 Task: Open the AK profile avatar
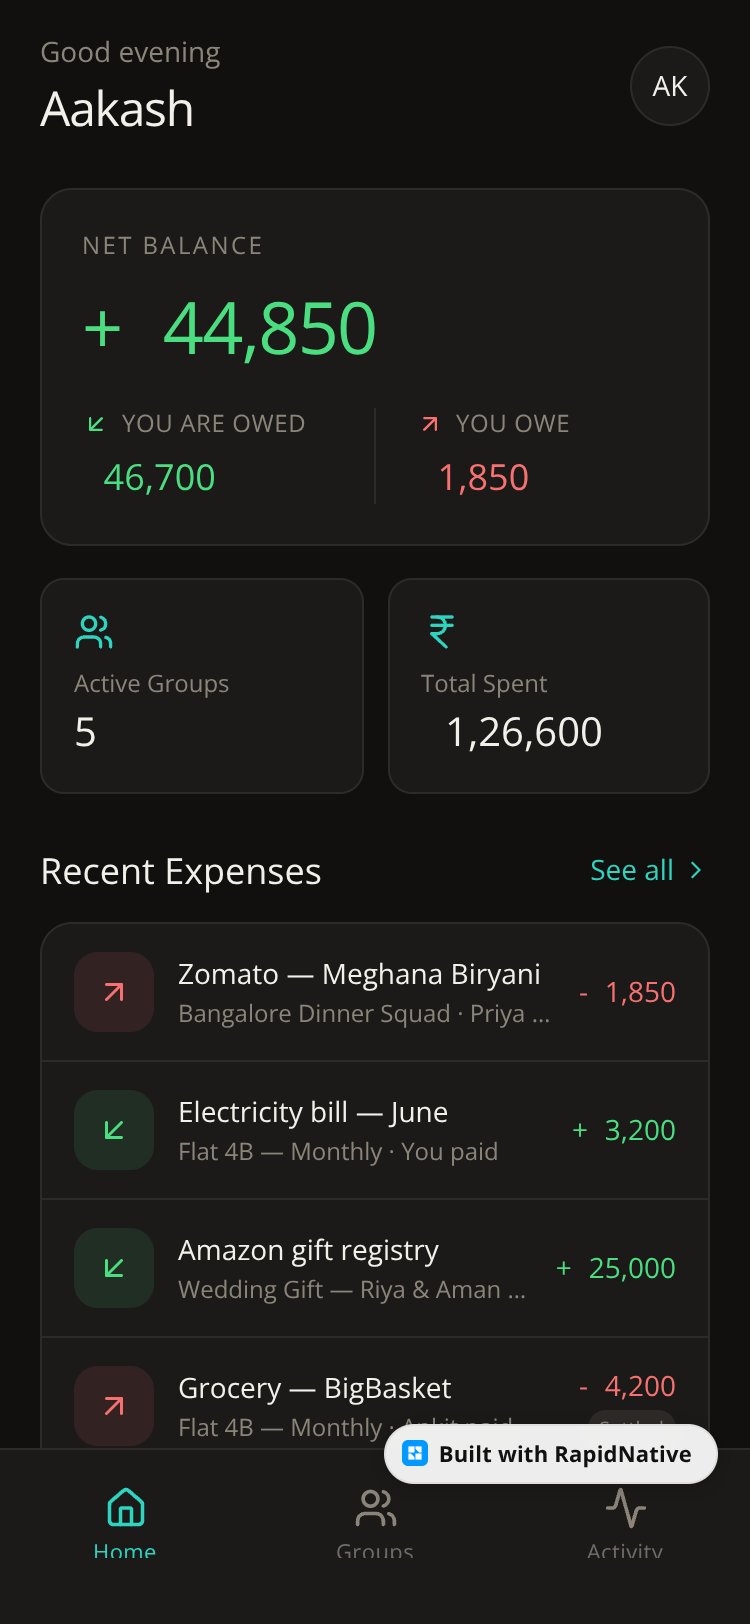pos(670,86)
